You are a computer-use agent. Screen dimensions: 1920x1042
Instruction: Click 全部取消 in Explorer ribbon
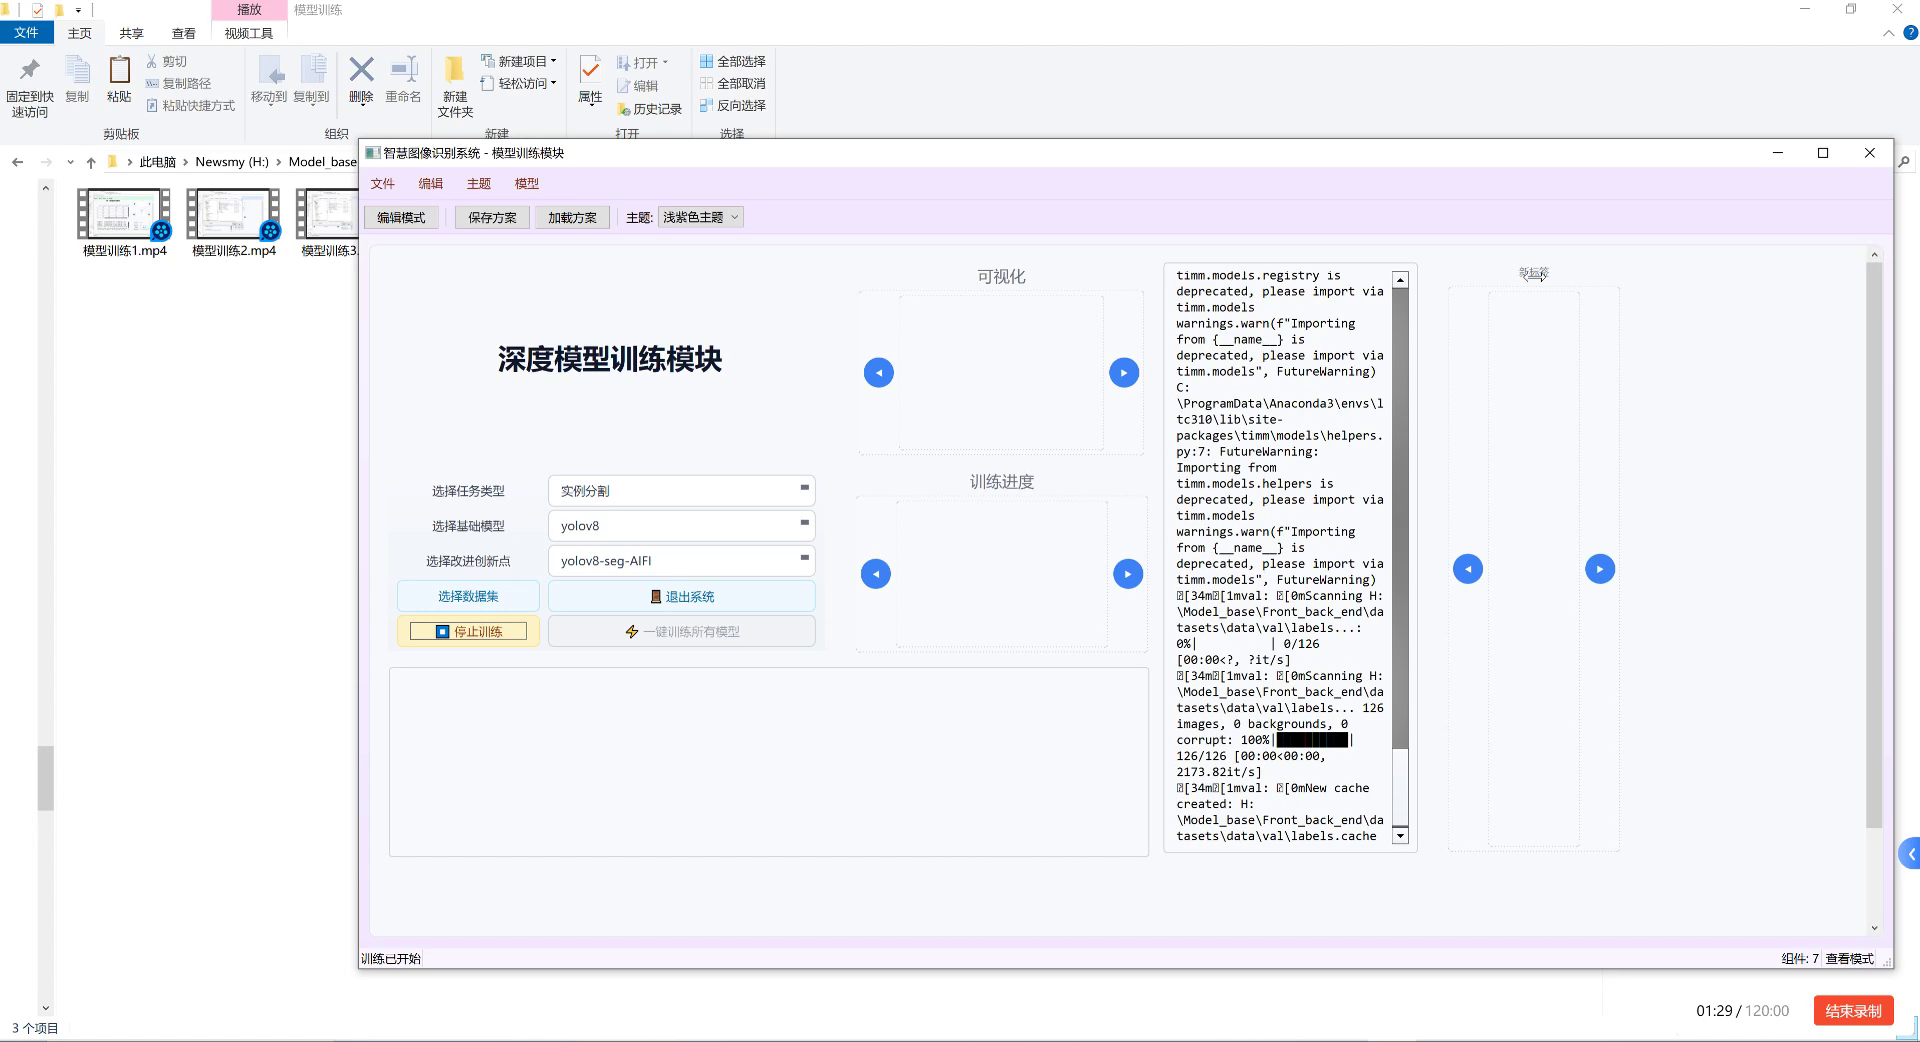[x=733, y=83]
